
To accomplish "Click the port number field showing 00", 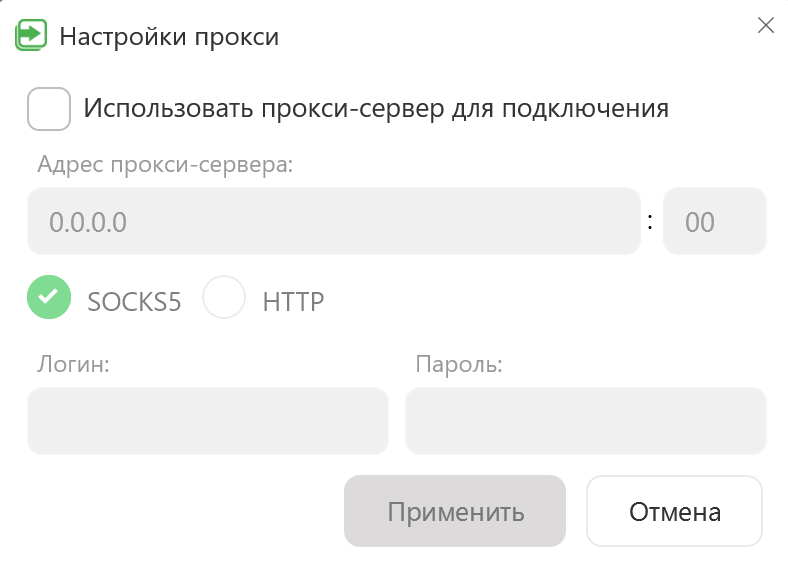I will pyautogui.click(x=714, y=221).
